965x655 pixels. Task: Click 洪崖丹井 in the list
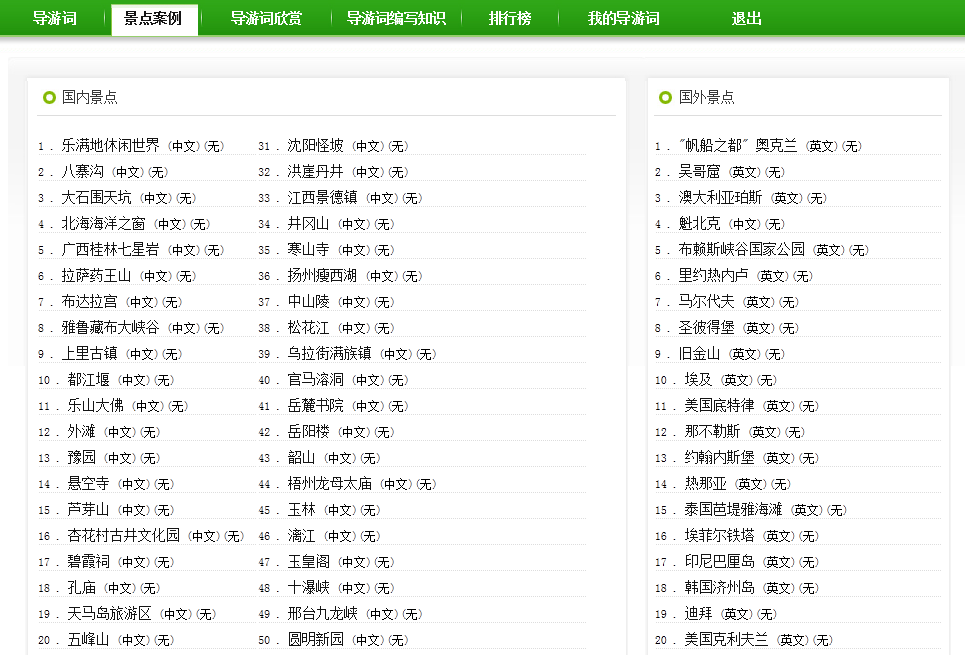pos(316,171)
